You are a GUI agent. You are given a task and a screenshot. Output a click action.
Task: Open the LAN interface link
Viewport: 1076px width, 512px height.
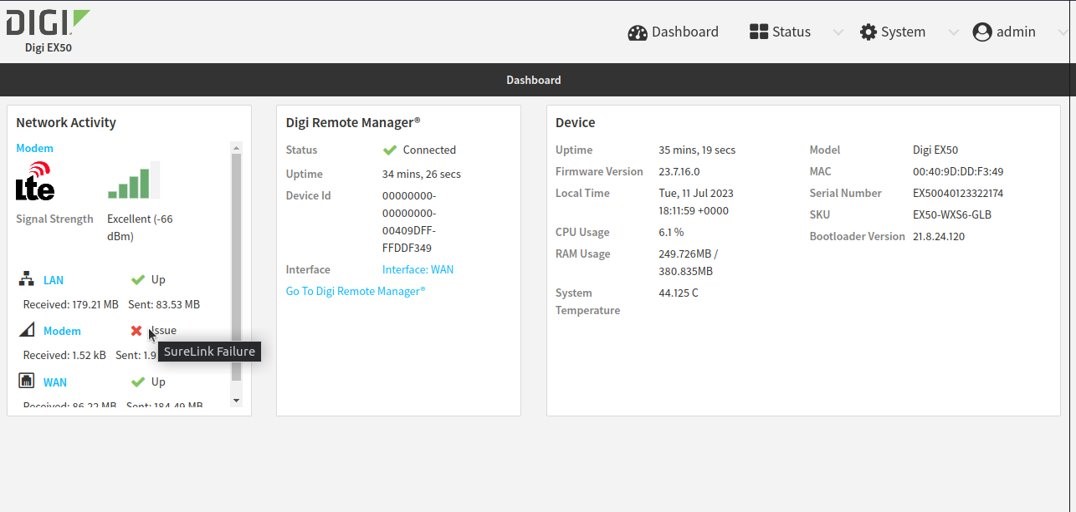coord(54,280)
